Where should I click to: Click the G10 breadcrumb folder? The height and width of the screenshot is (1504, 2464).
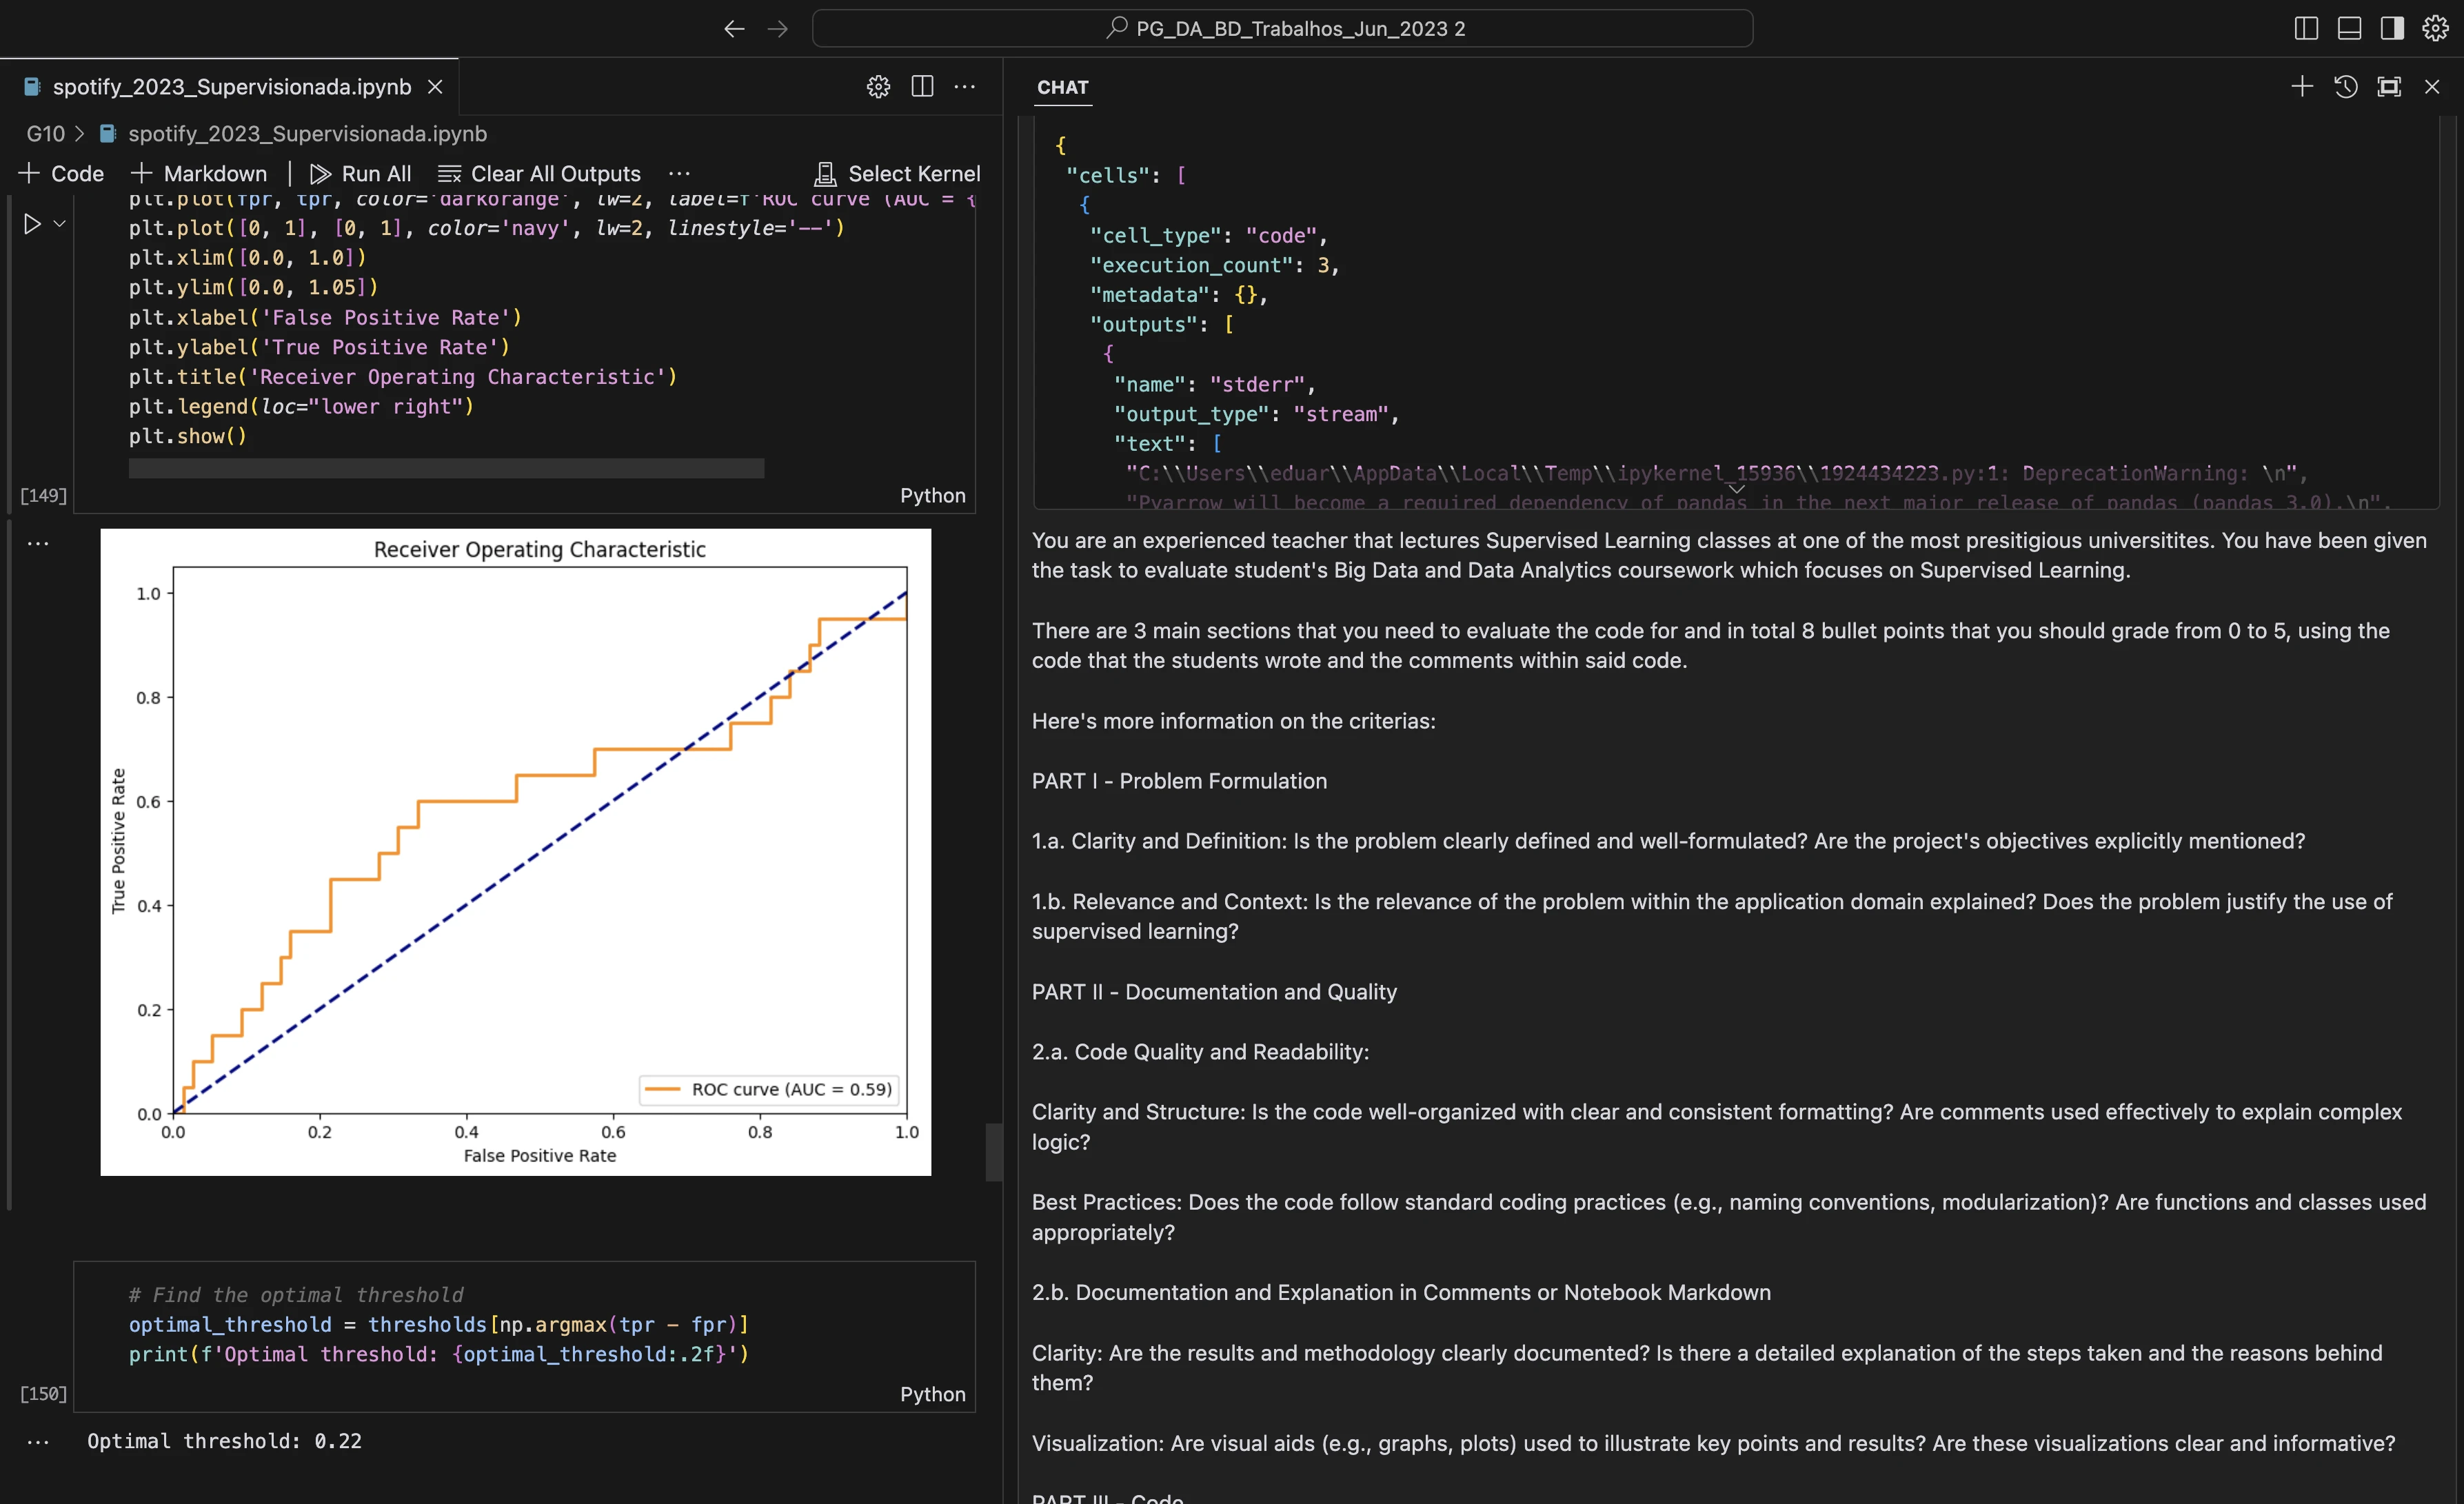pos(45,134)
